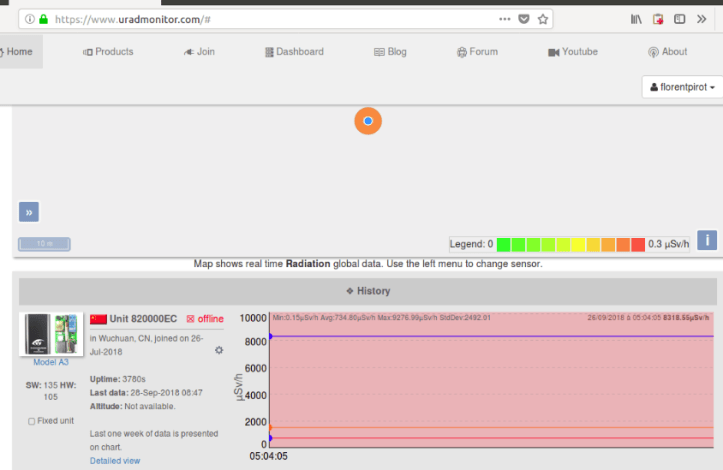Open the blue info button on map
Screen dimensions: 723x470
pos(707,240)
